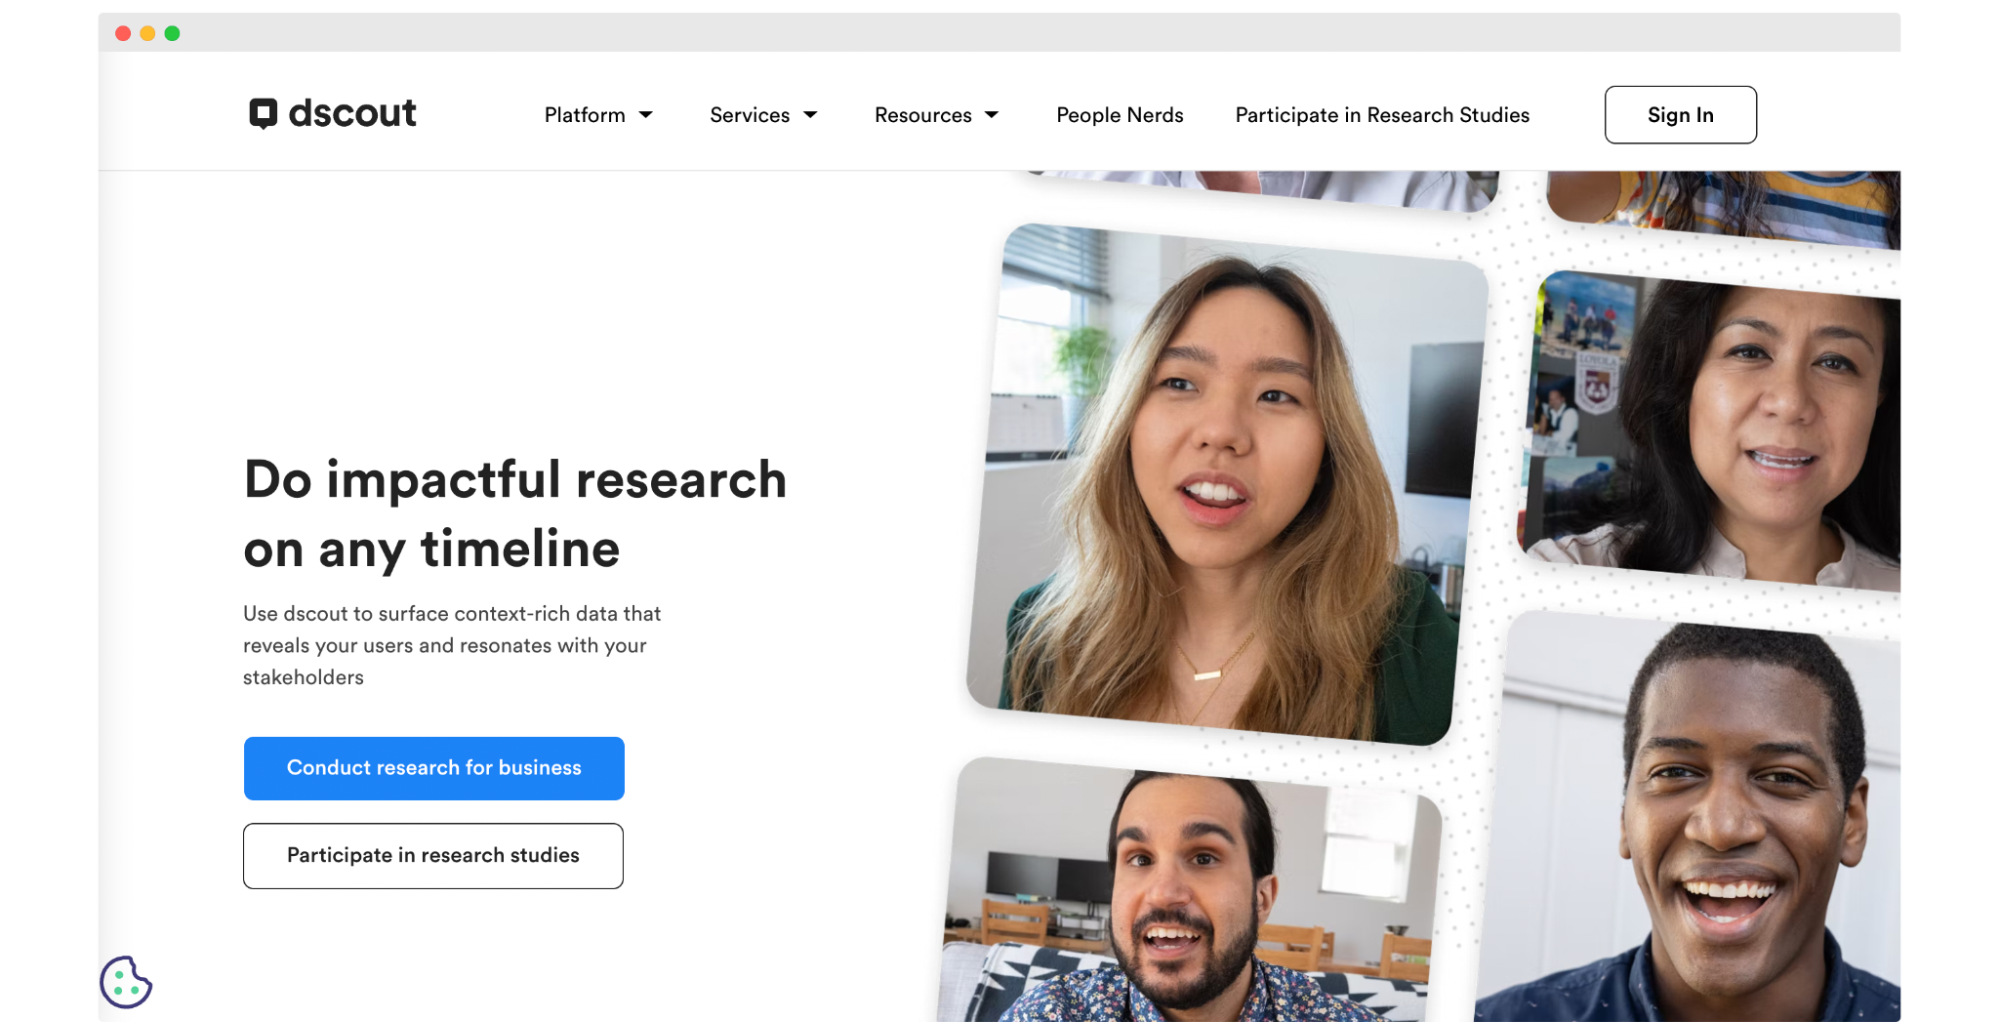Click the text "on any timeline"
The width and height of the screenshot is (1999, 1035).
[x=432, y=549]
